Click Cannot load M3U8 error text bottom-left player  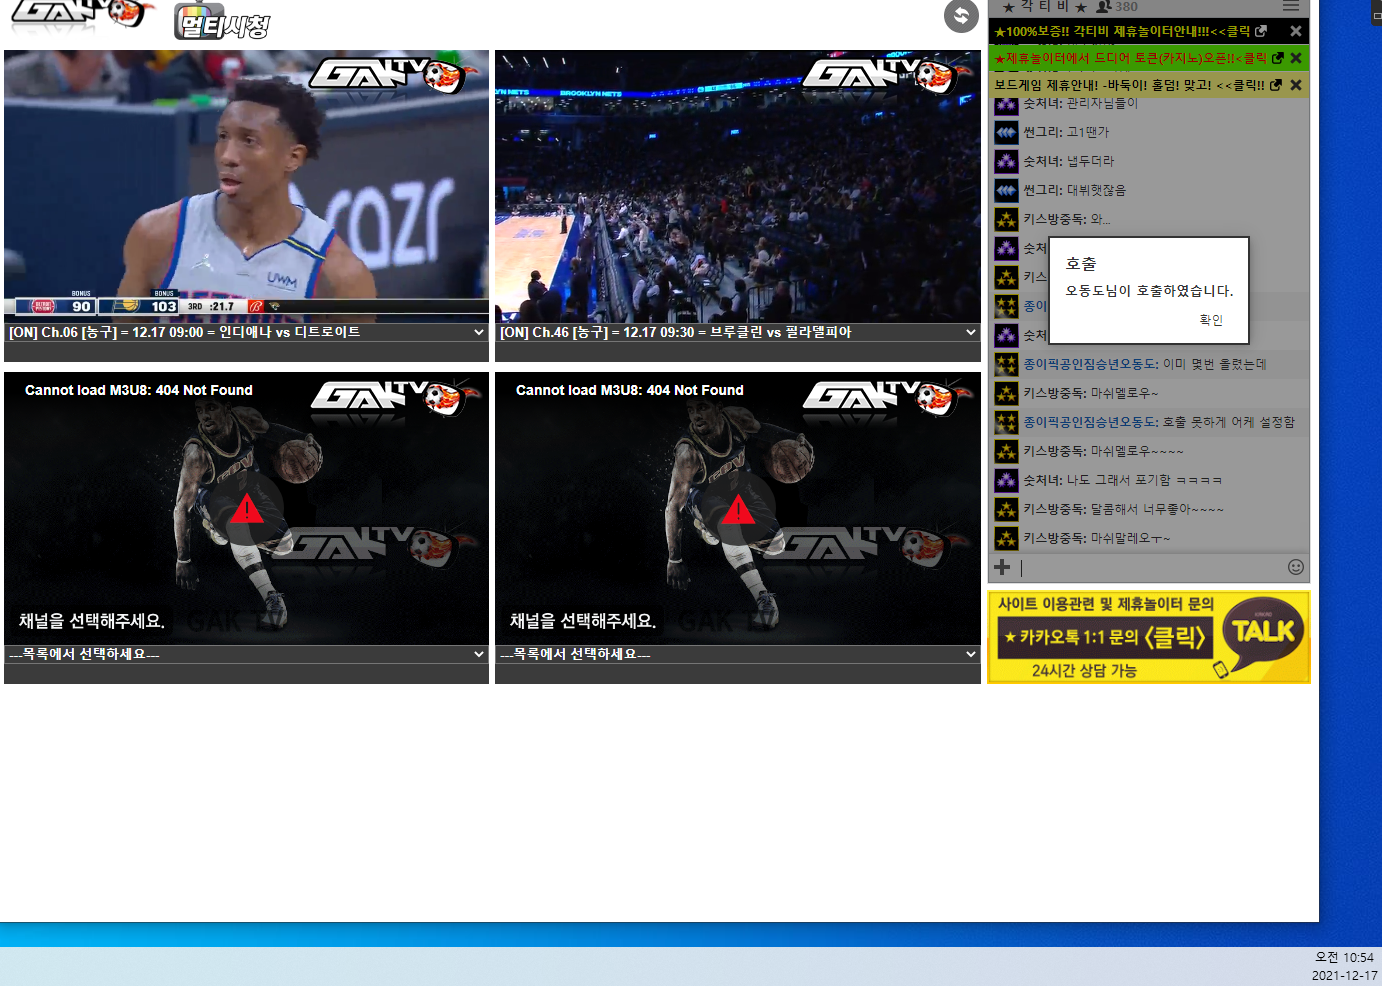pyautogui.click(x=139, y=390)
